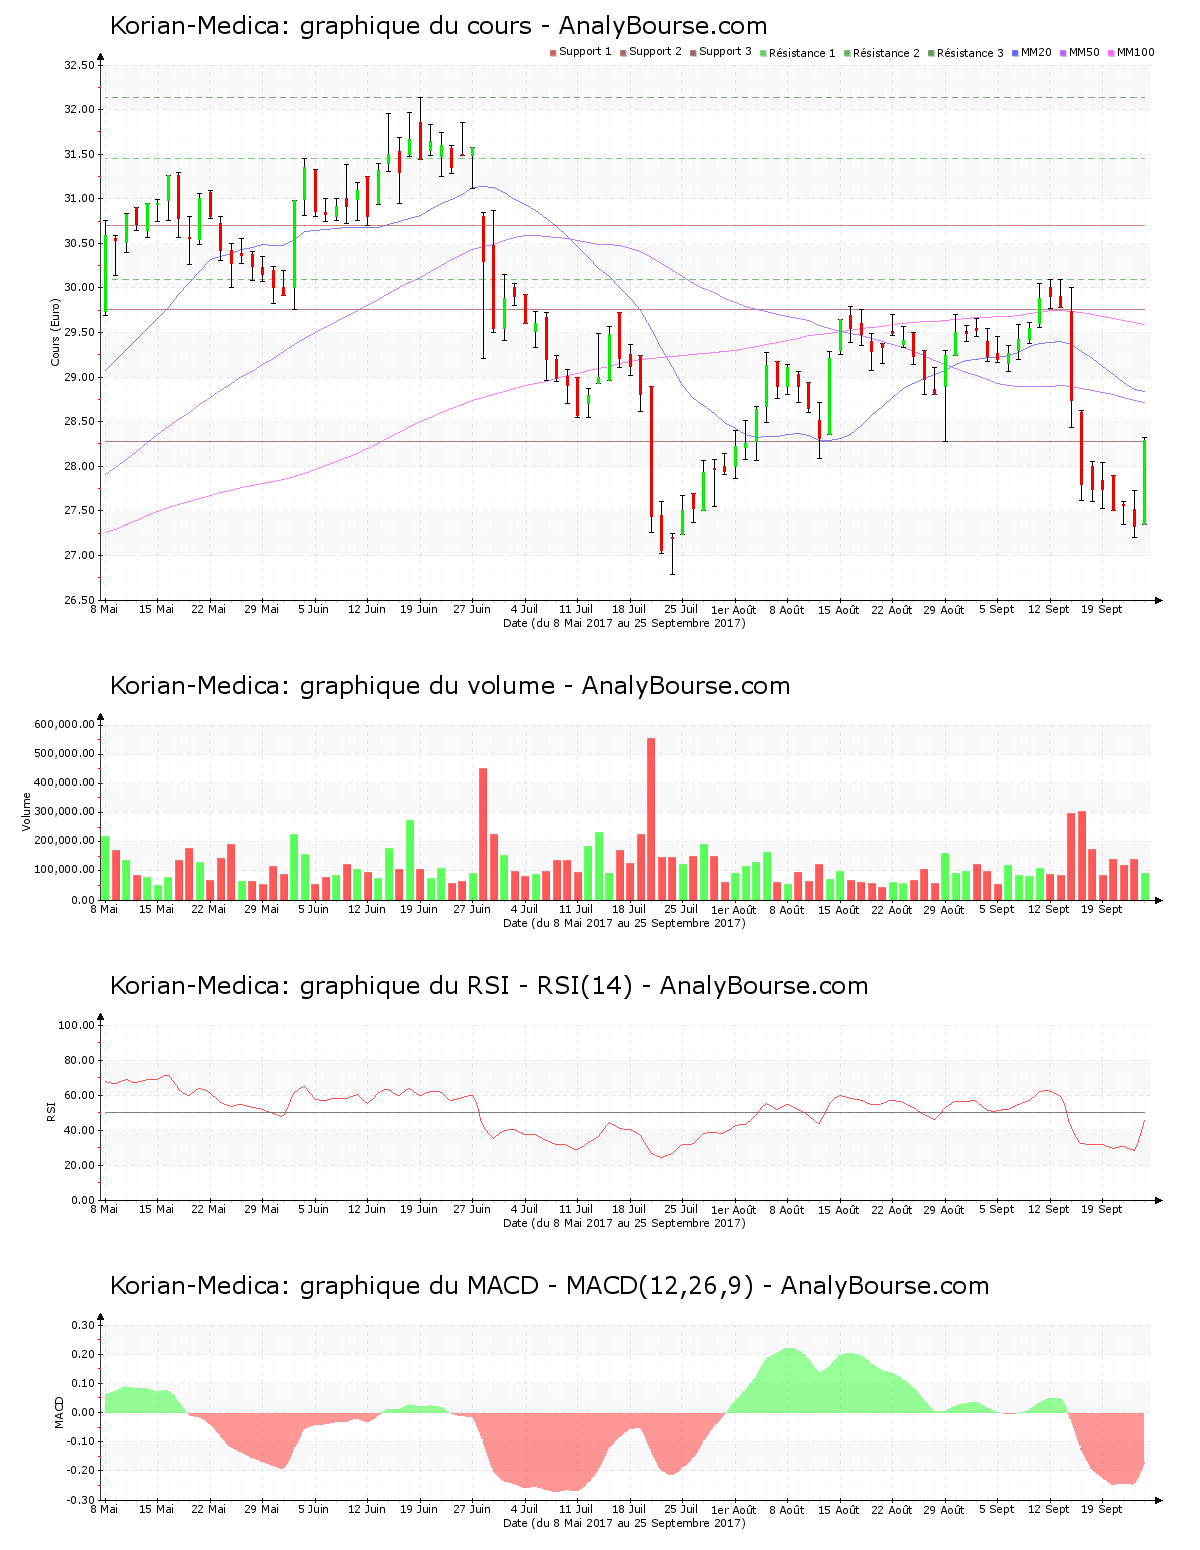Click the Support 3 legend color swatch
The width and height of the screenshot is (1200, 1550).
693,52
